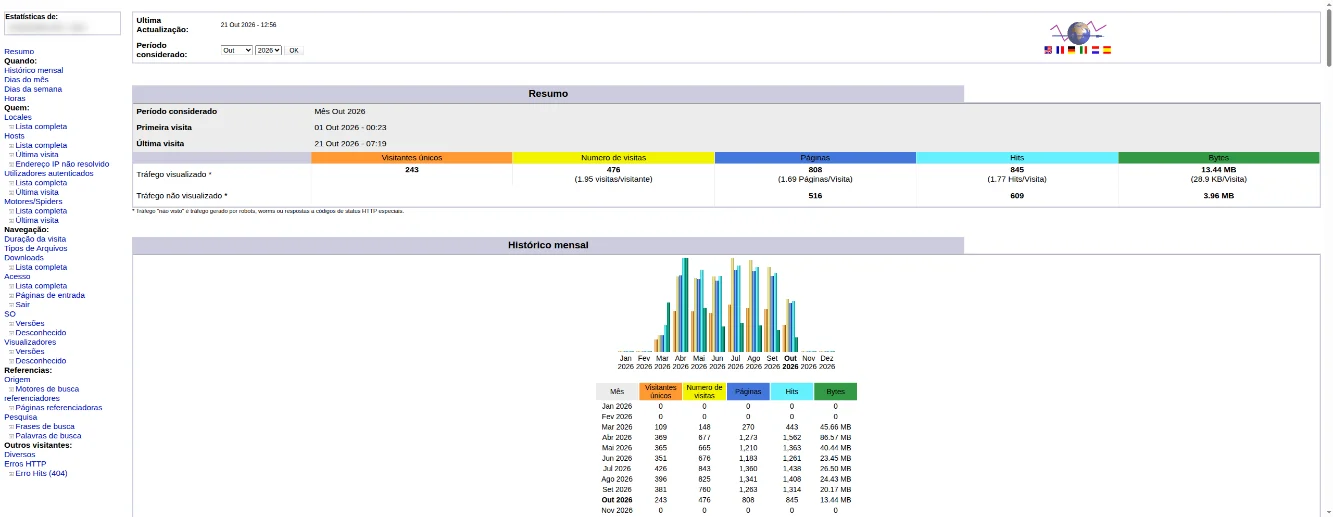Open Utilizadores autenticados sidebar link
The height and width of the screenshot is (517, 1333).
(x=49, y=173)
